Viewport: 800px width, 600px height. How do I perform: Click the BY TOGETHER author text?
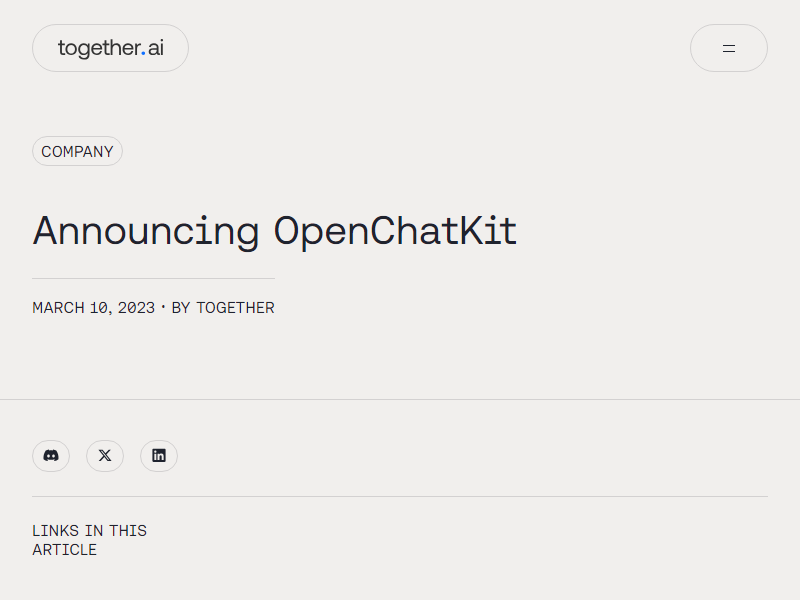coord(223,308)
